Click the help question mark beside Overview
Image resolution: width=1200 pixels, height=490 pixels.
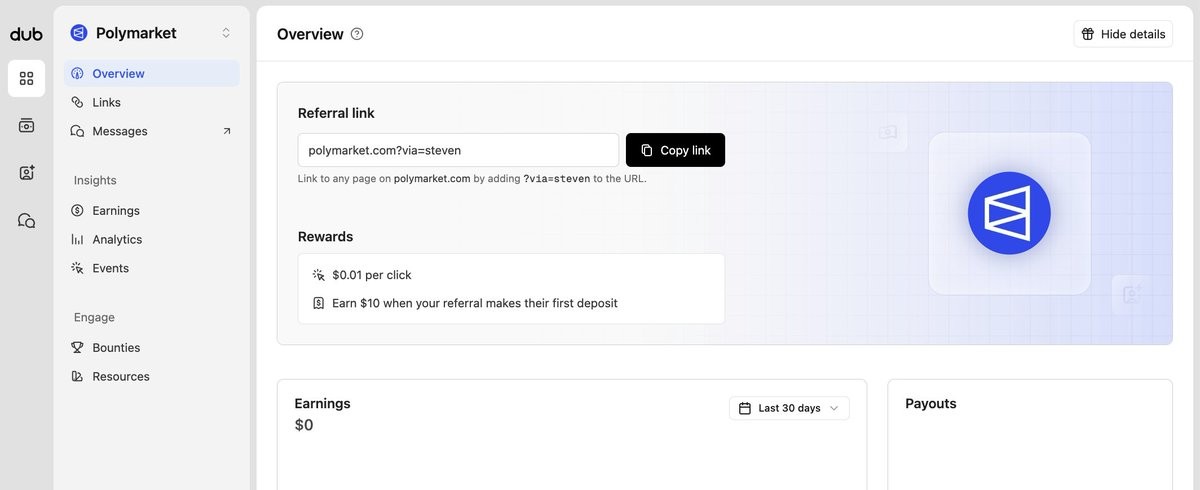point(357,34)
